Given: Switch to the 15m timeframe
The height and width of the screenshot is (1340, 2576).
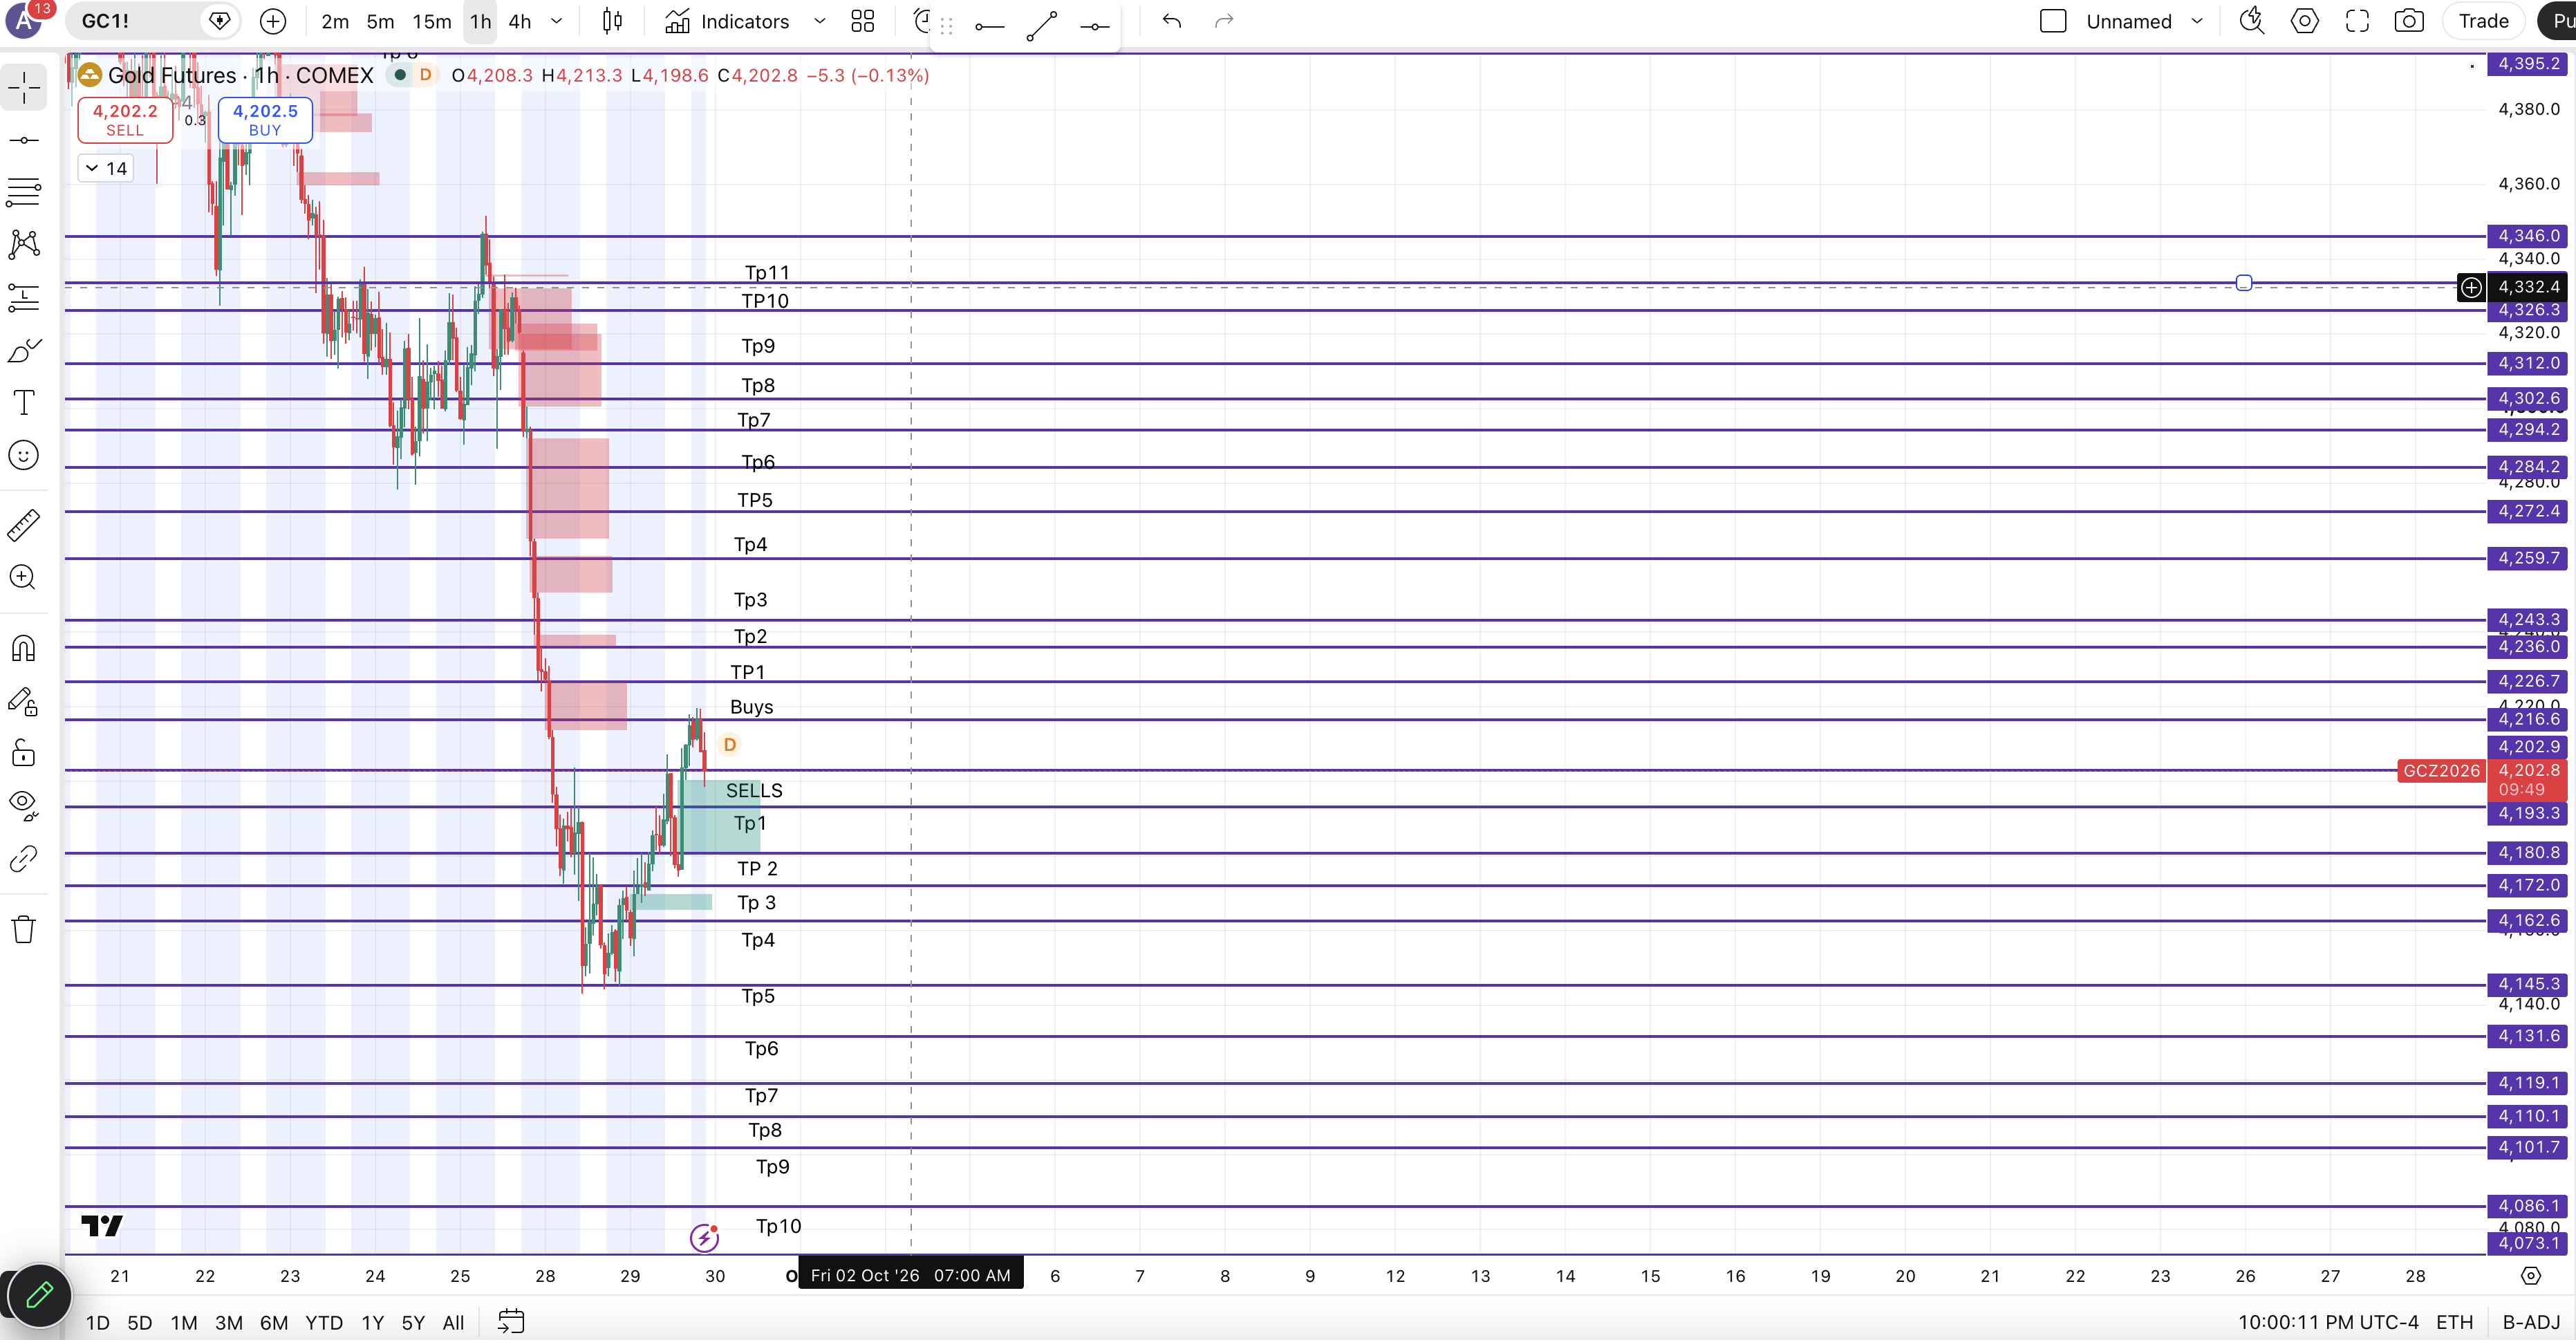Looking at the screenshot, I should point(432,21).
